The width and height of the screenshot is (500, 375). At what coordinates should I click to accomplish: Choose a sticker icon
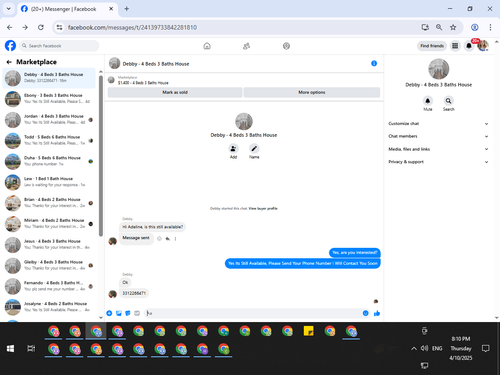pos(128,313)
